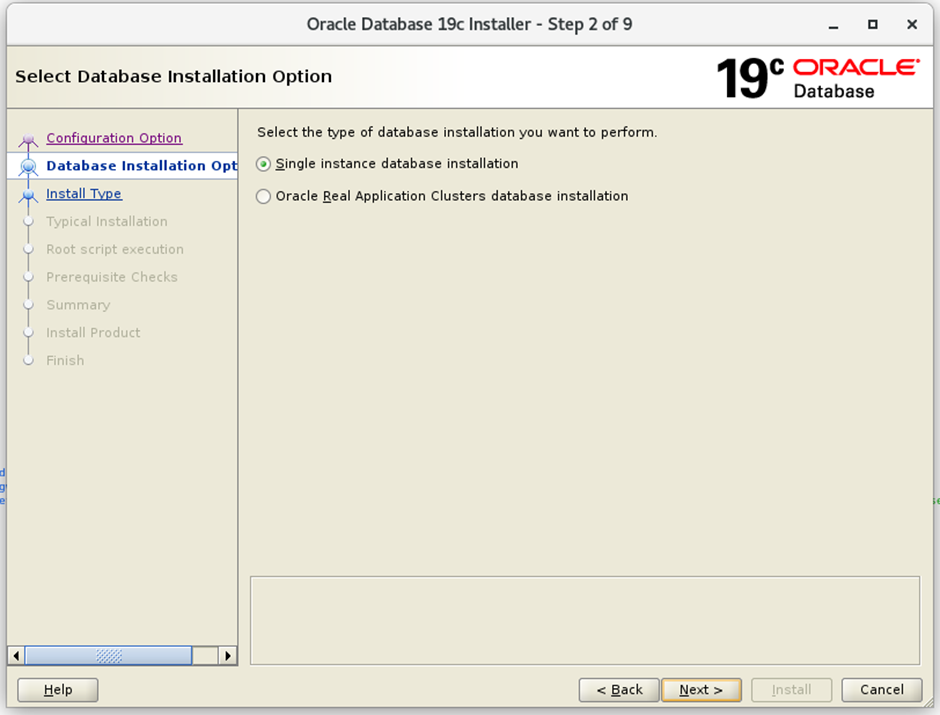This screenshot has width=940, height=715.
Task: Open the Install Type step link
Action: (x=84, y=194)
